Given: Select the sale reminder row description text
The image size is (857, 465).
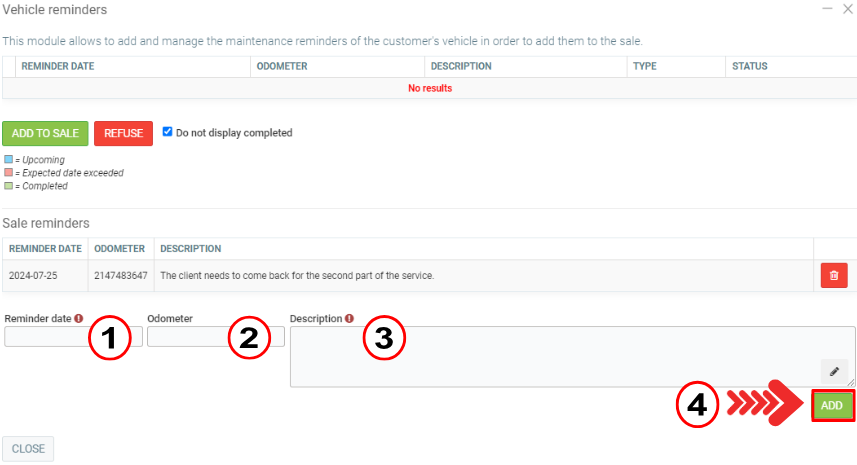Looking at the screenshot, I should (297, 276).
